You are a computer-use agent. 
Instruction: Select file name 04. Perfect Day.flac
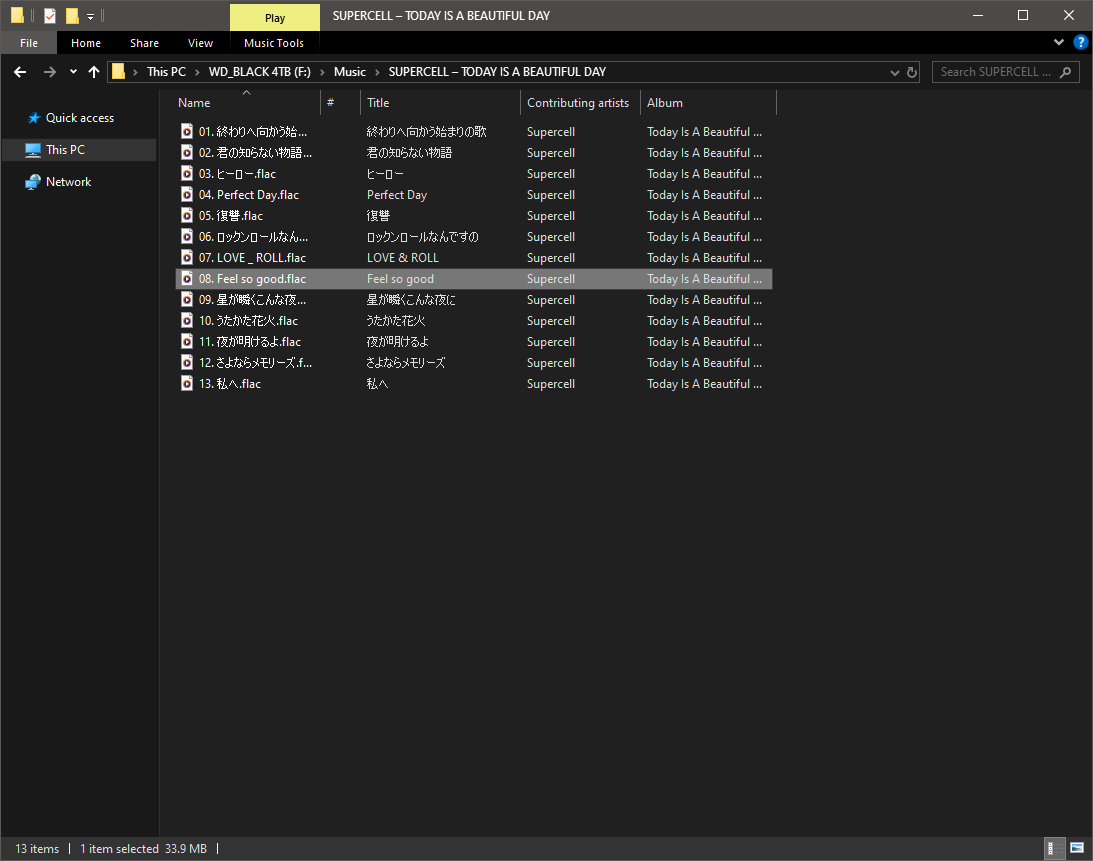[249, 195]
